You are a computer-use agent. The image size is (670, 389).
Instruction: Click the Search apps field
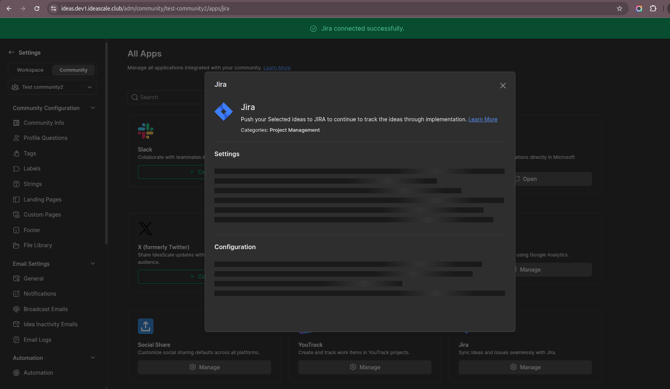[x=167, y=97]
